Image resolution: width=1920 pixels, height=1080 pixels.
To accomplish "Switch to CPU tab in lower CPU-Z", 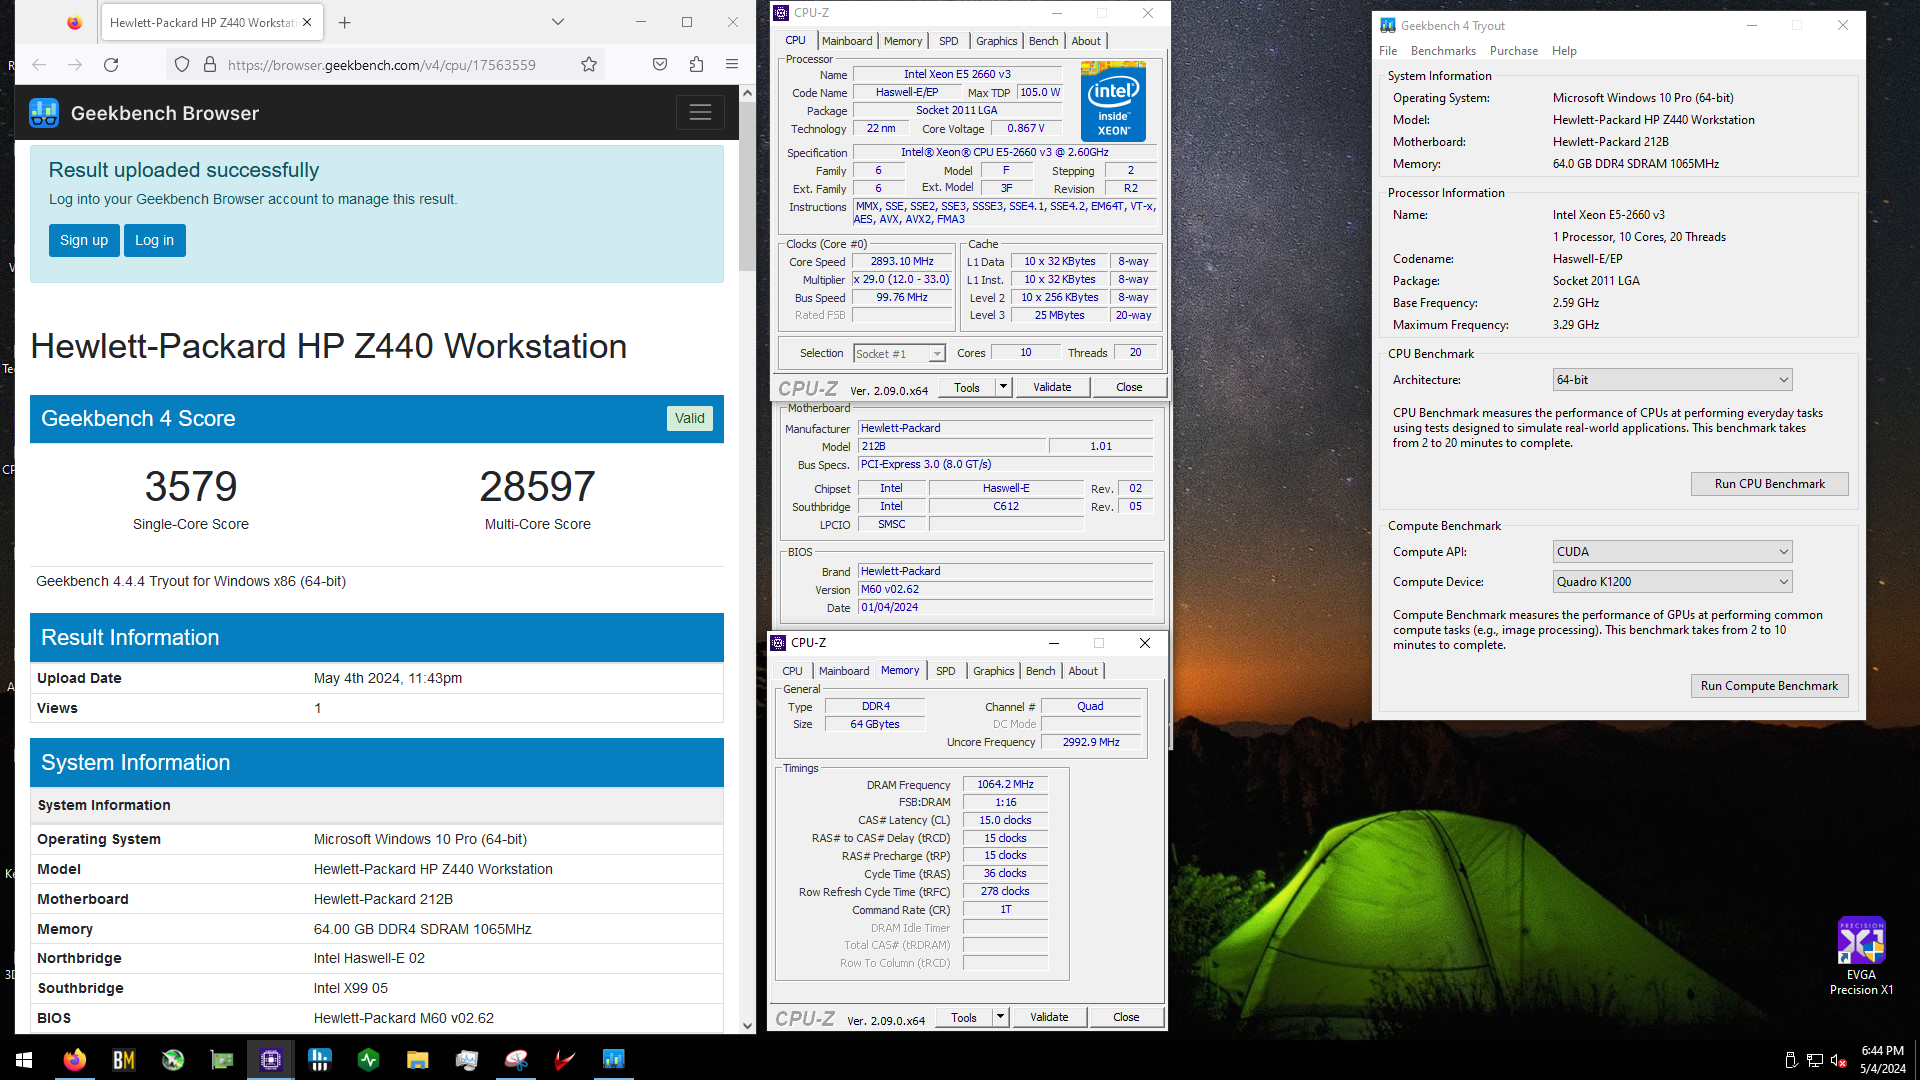I will point(792,671).
